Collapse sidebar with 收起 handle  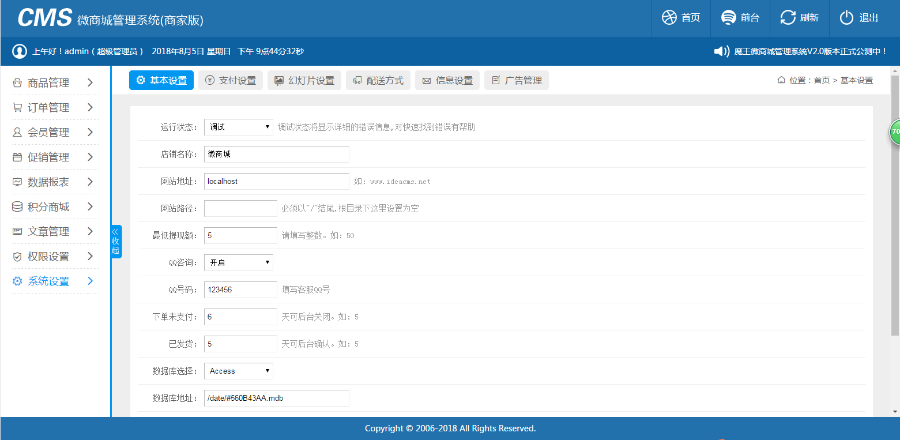point(115,242)
